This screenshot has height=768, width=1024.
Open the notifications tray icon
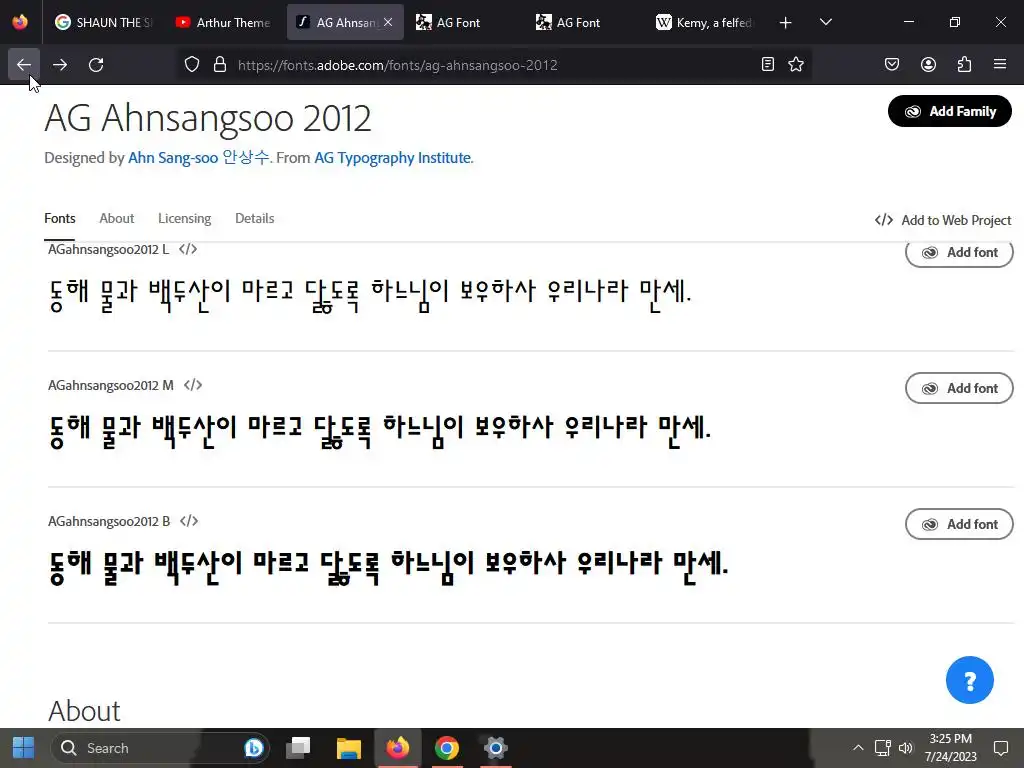click(1000, 748)
